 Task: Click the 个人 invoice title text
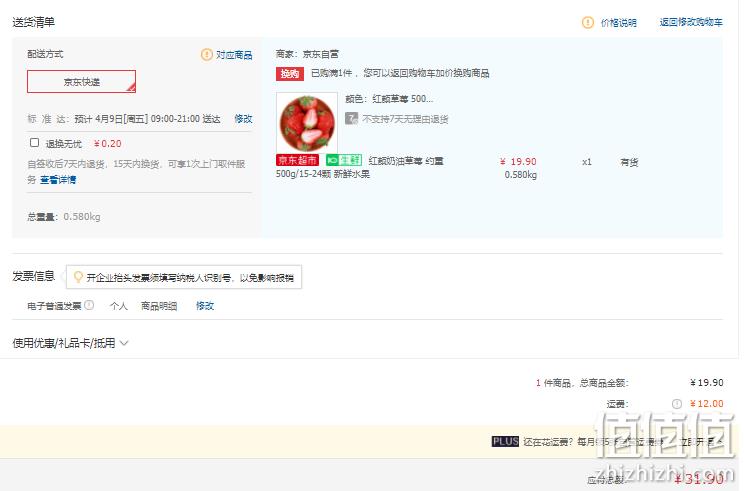pos(119,306)
